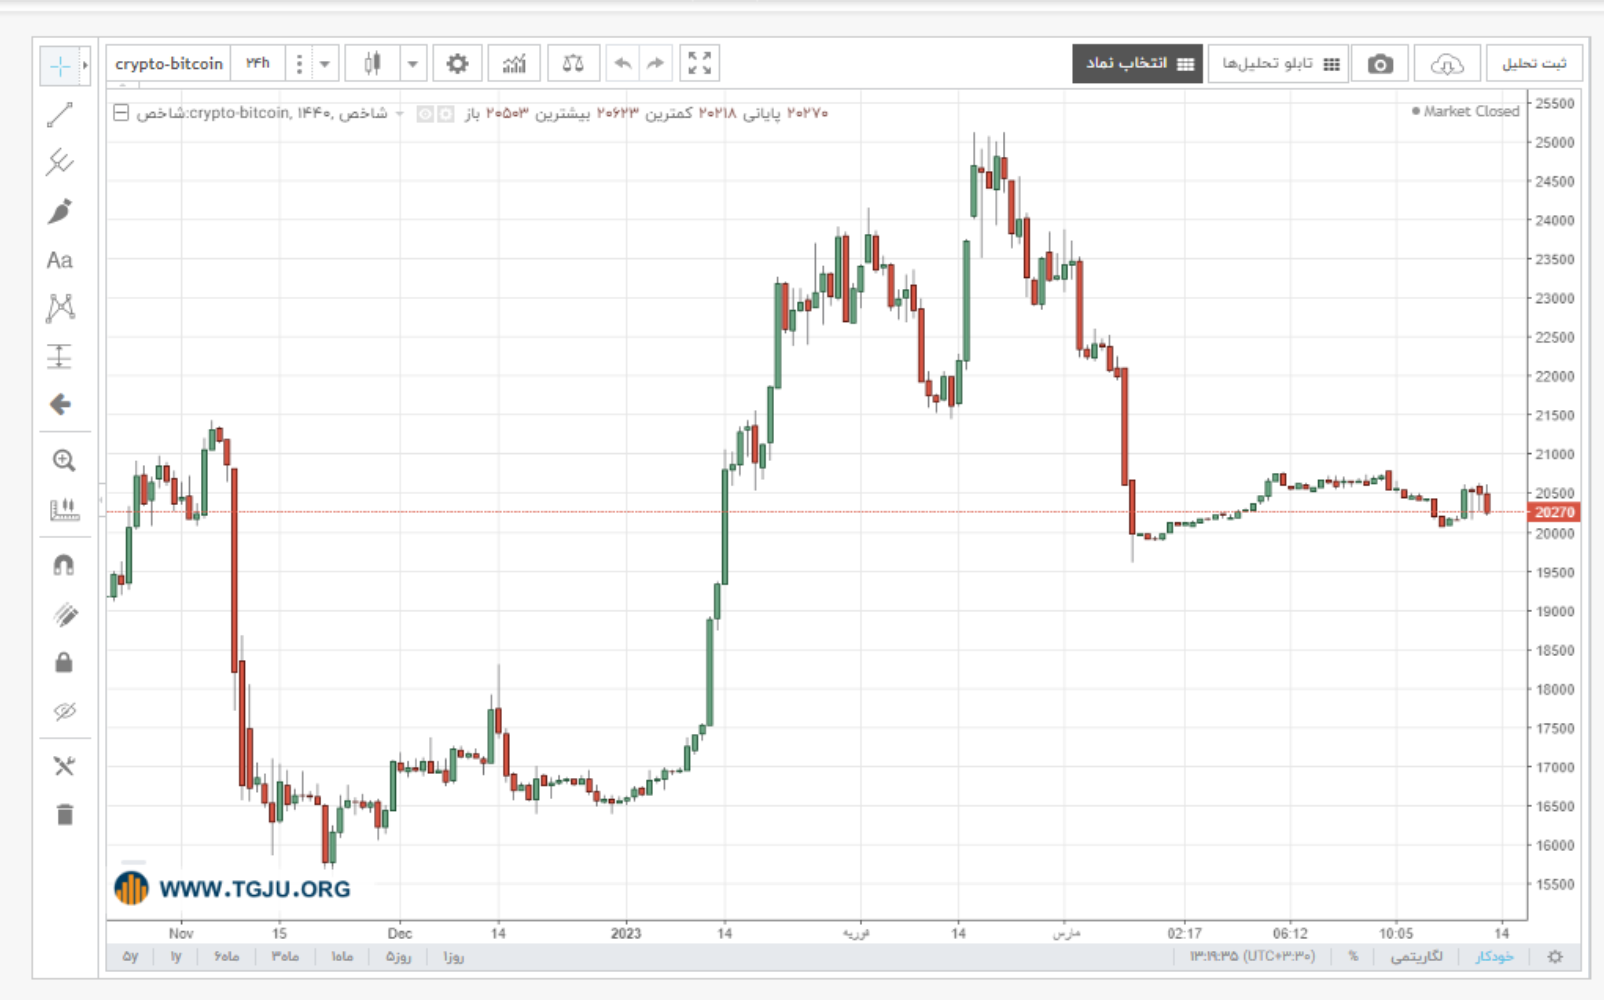This screenshot has width=1604, height=1000.
Task: Open the تابلو تحلیل‌ها panel button
Action: pos(1279,64)
